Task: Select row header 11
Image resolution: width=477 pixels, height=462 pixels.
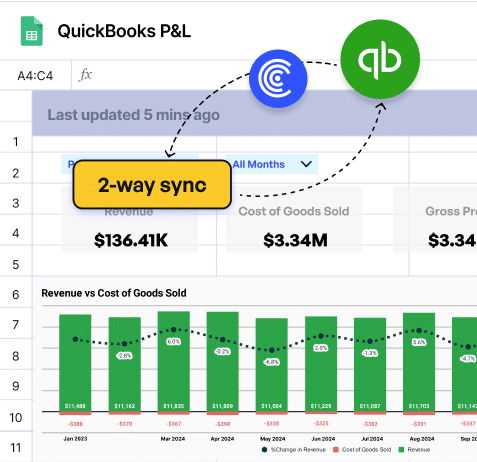Action: [16, 448]
